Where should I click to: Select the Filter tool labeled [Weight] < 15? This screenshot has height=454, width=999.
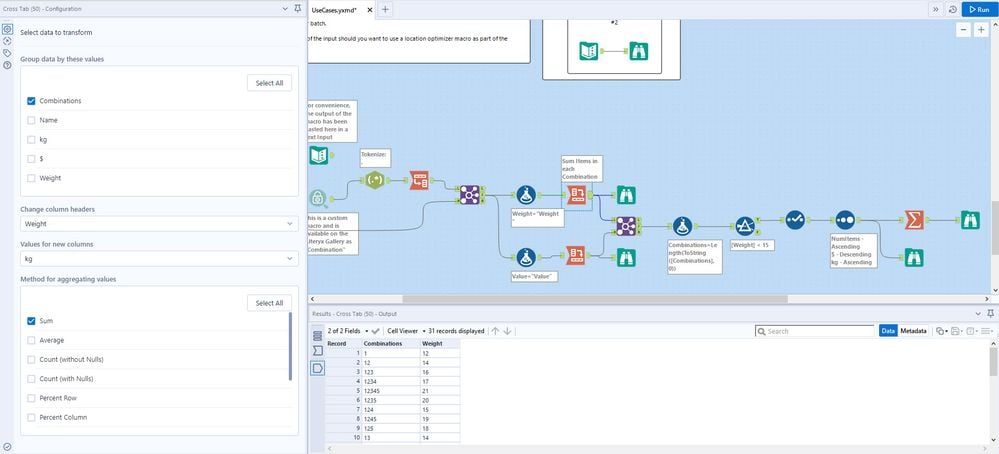point(745,226)
